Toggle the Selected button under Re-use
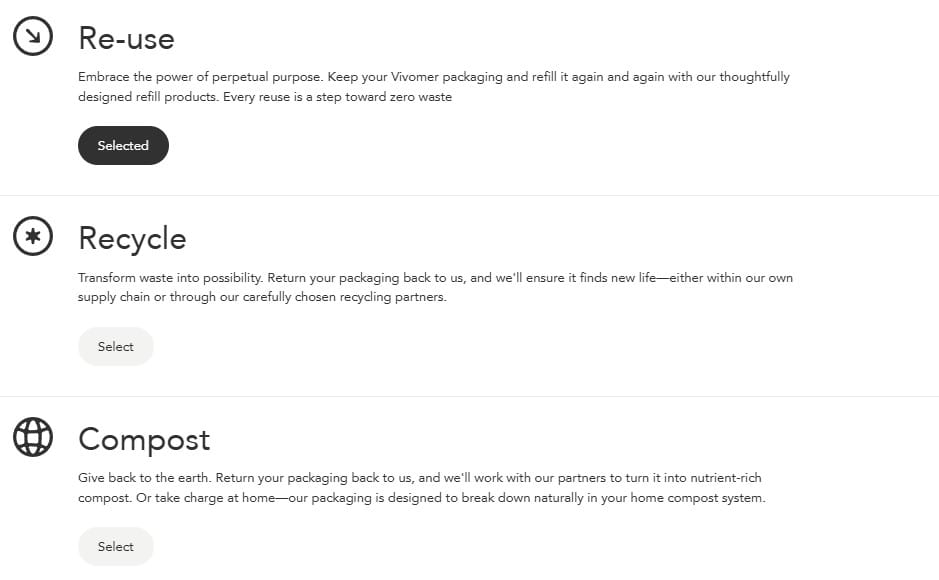939x580 pixels. [x=123, y=145]
